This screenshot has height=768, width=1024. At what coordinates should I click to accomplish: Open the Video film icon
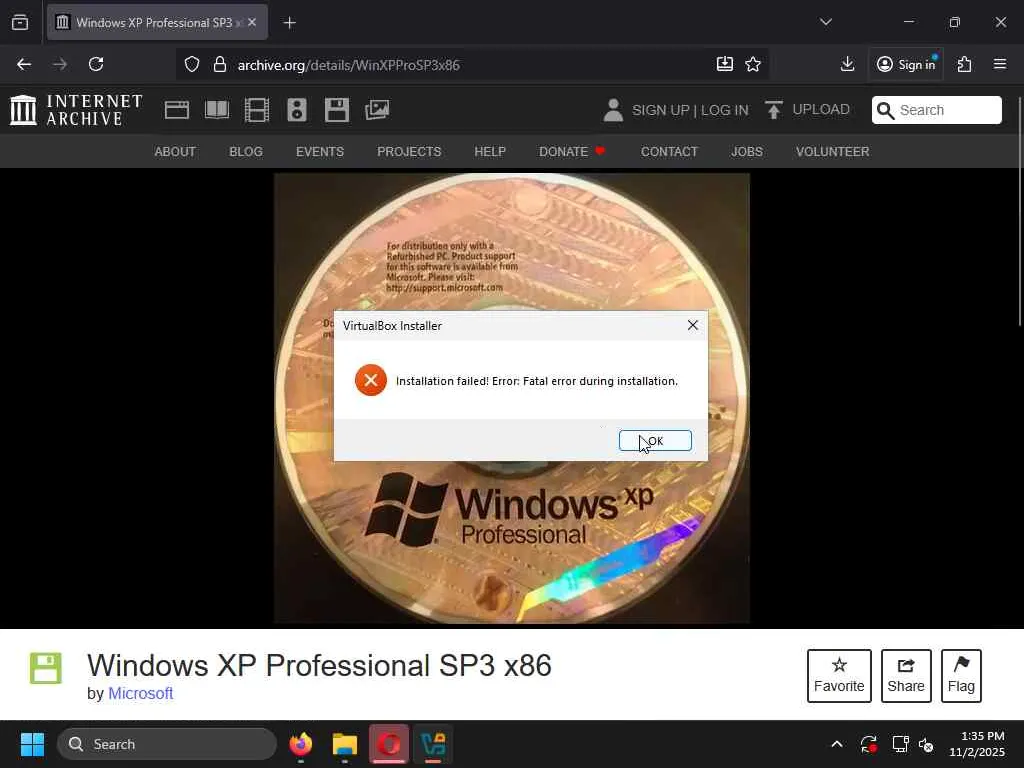coord(257,110)
